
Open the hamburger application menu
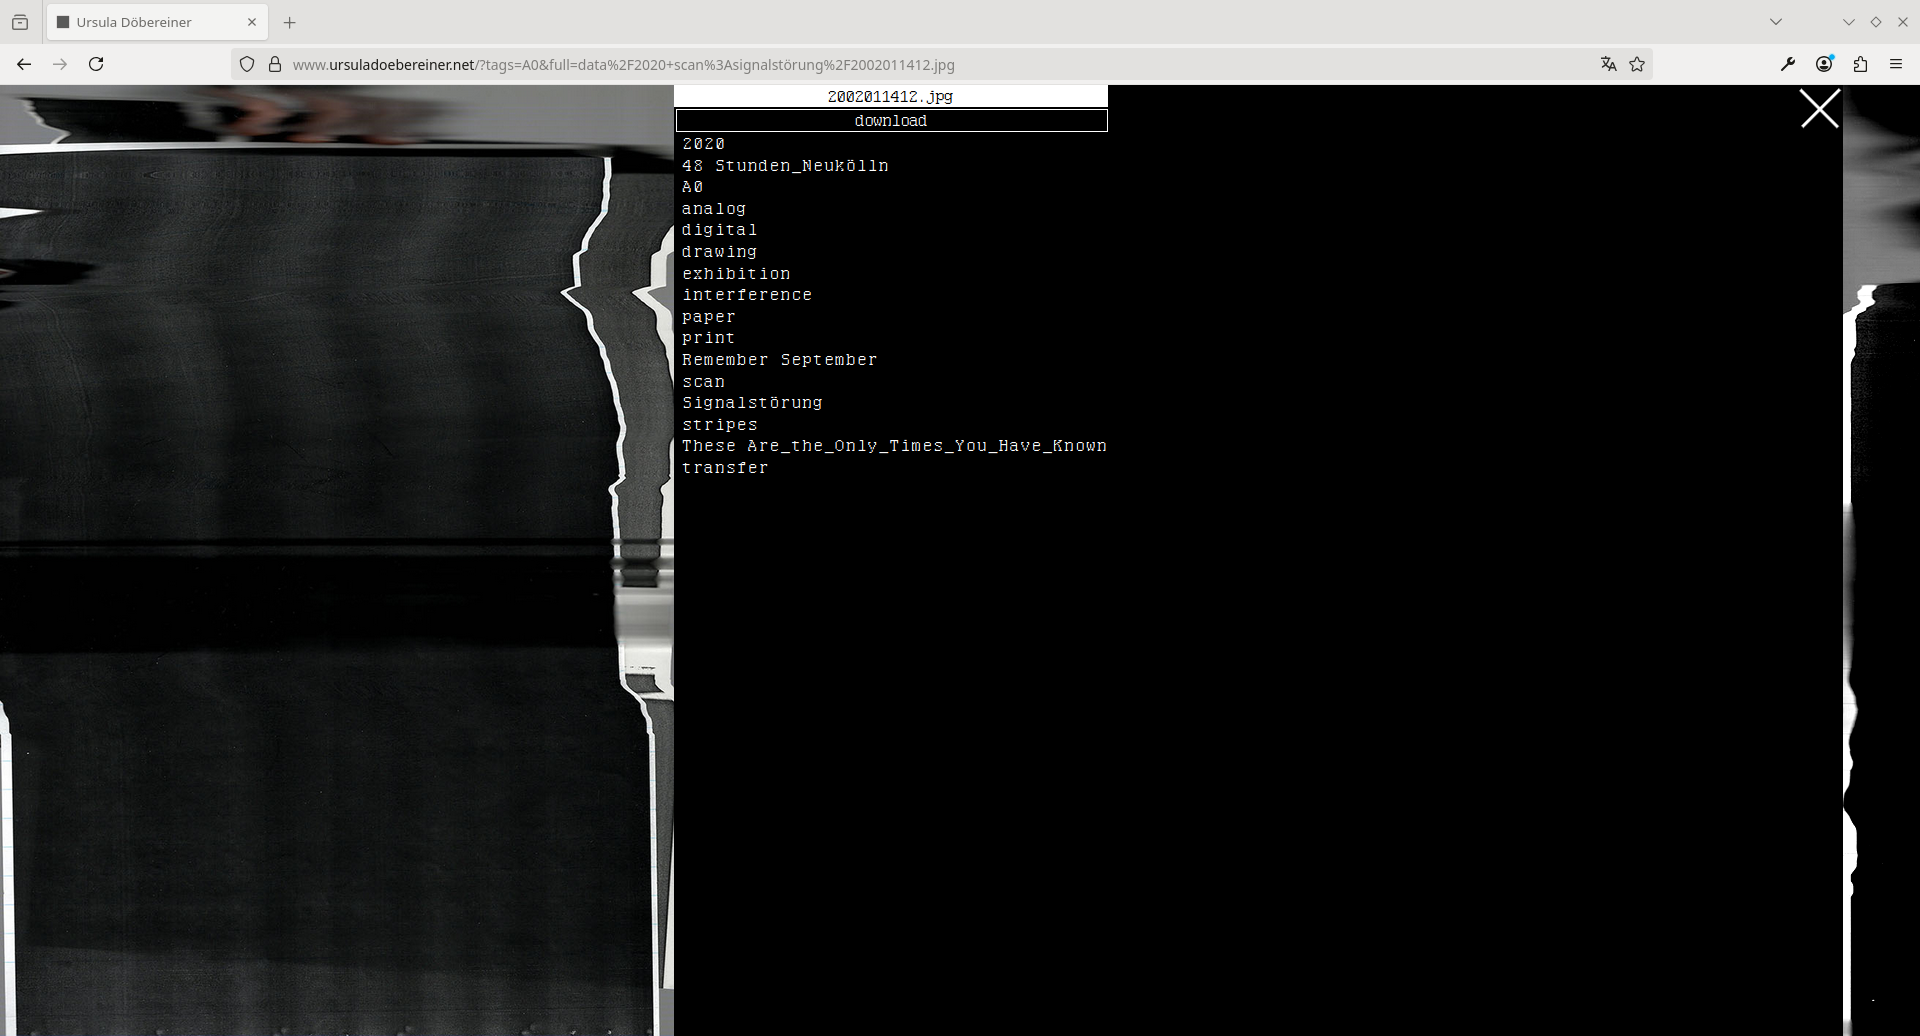(1896, 64)
